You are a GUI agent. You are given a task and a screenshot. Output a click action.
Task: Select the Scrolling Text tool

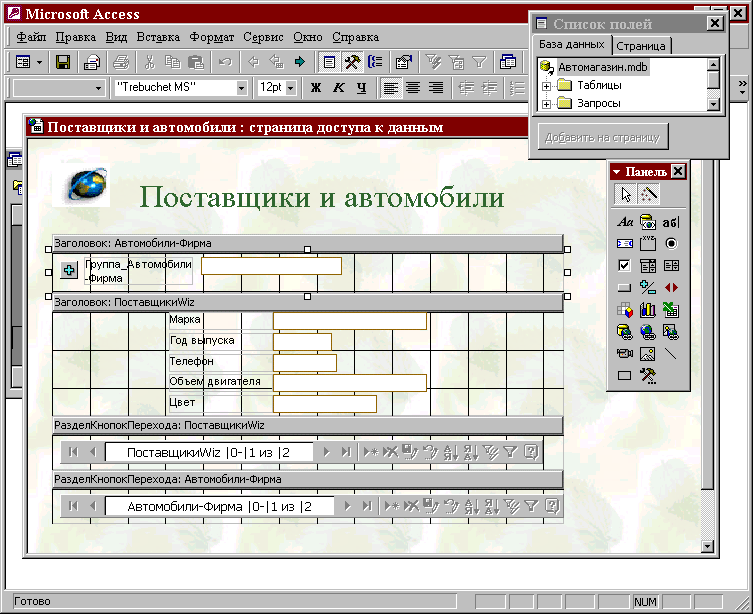coord(624,244)
